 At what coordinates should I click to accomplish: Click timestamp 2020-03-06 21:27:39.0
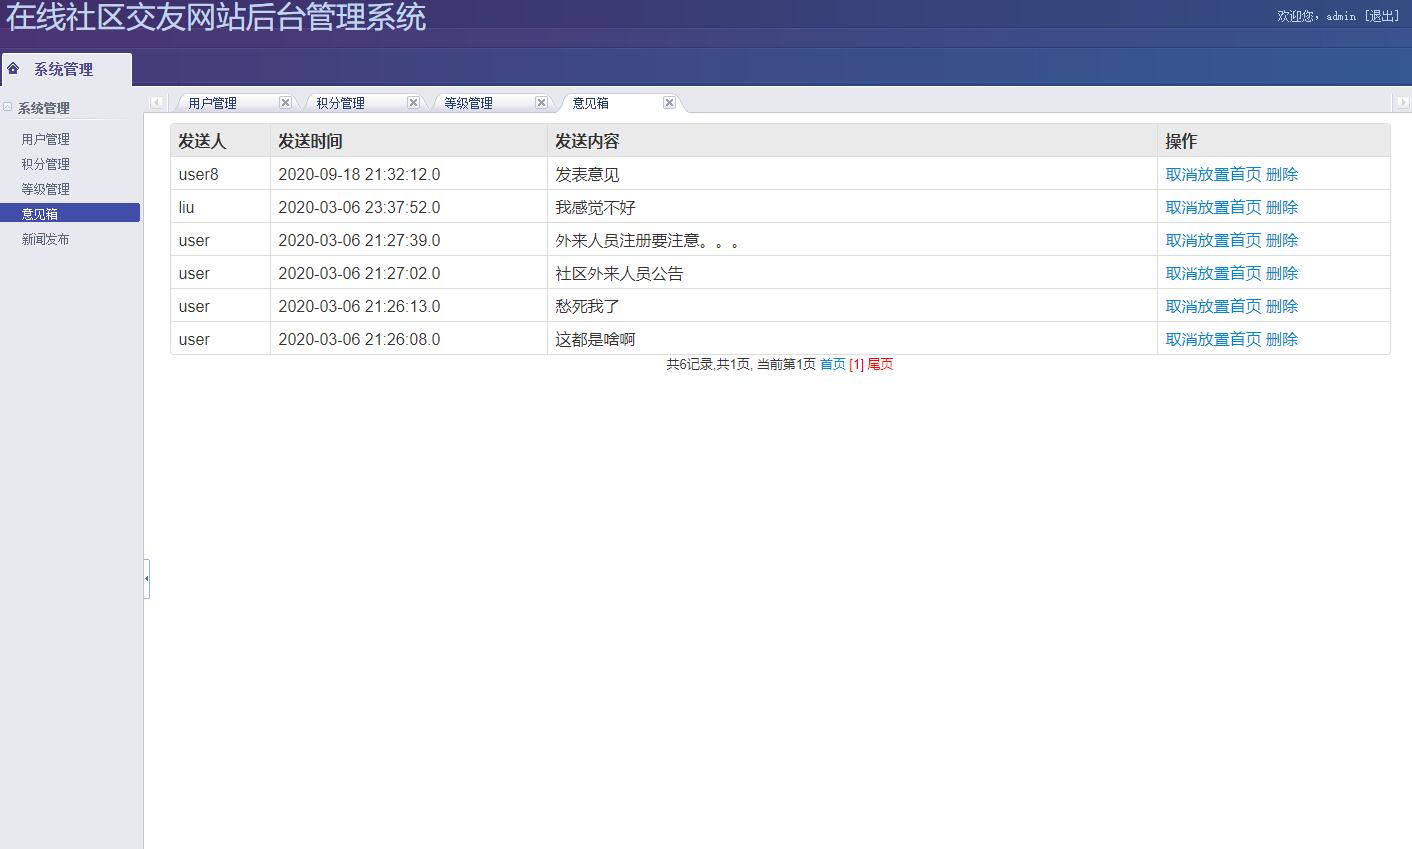(359, 240)
